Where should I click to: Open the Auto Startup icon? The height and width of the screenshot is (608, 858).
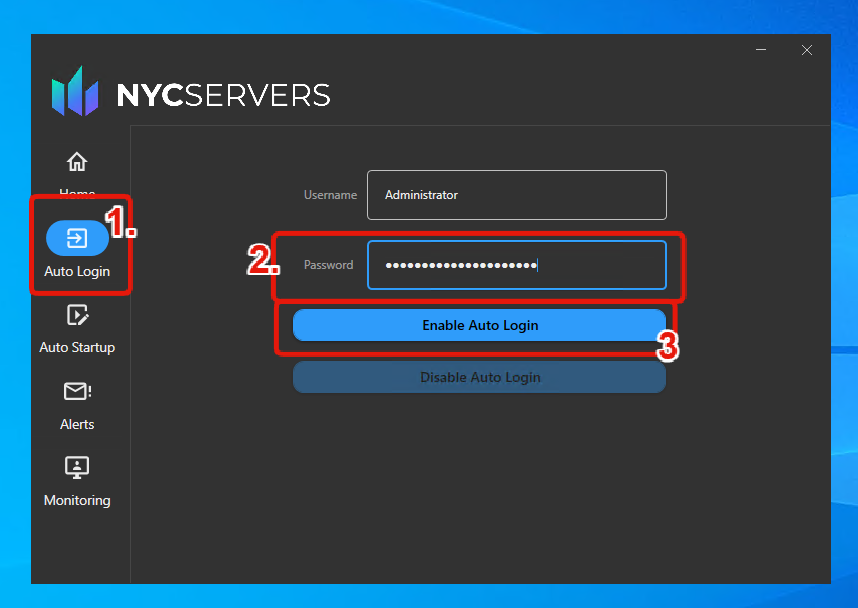[x=77, y=315]
